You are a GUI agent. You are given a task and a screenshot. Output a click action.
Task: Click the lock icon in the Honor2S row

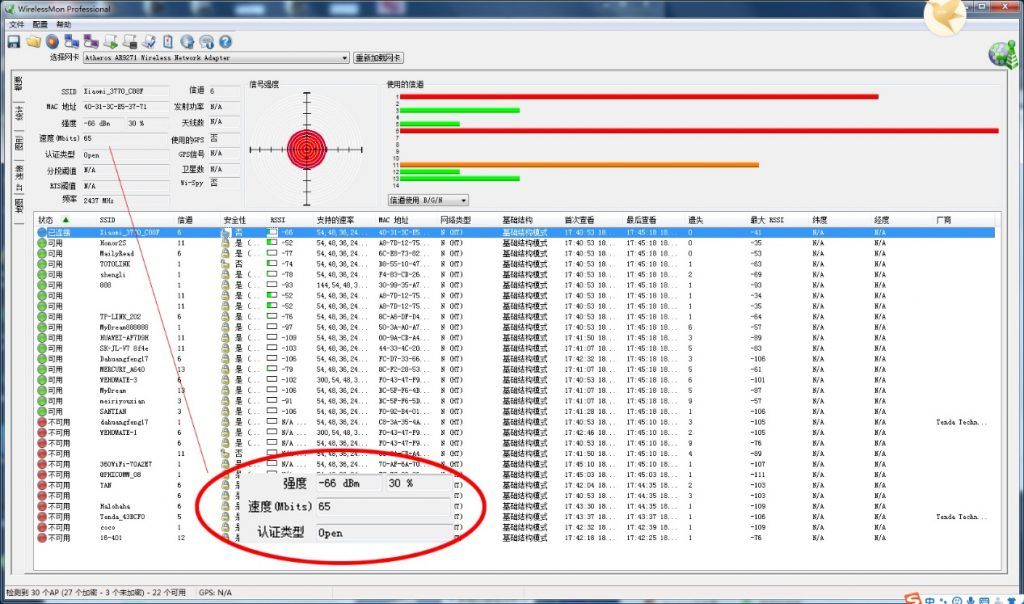pos(225,243)
